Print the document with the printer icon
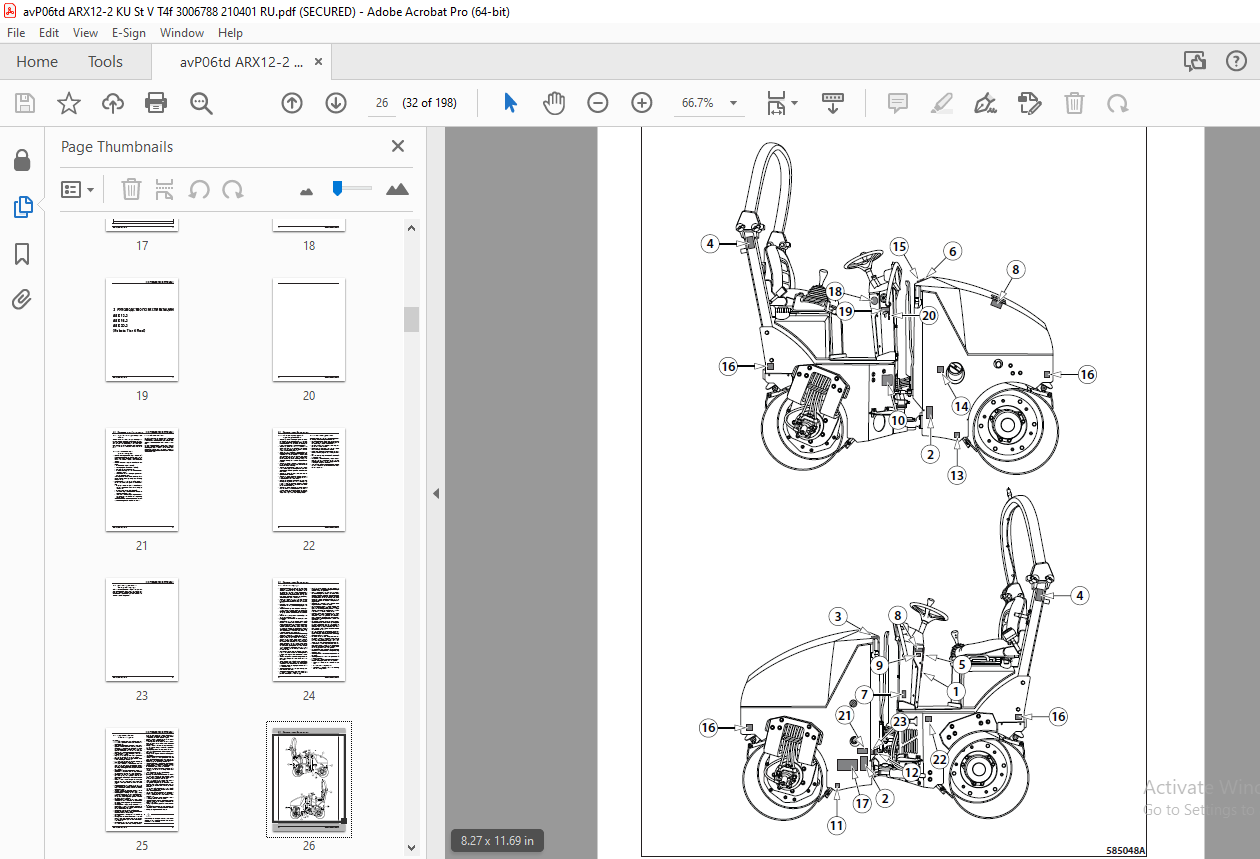1260x859 pixels. tap(156, 102)
